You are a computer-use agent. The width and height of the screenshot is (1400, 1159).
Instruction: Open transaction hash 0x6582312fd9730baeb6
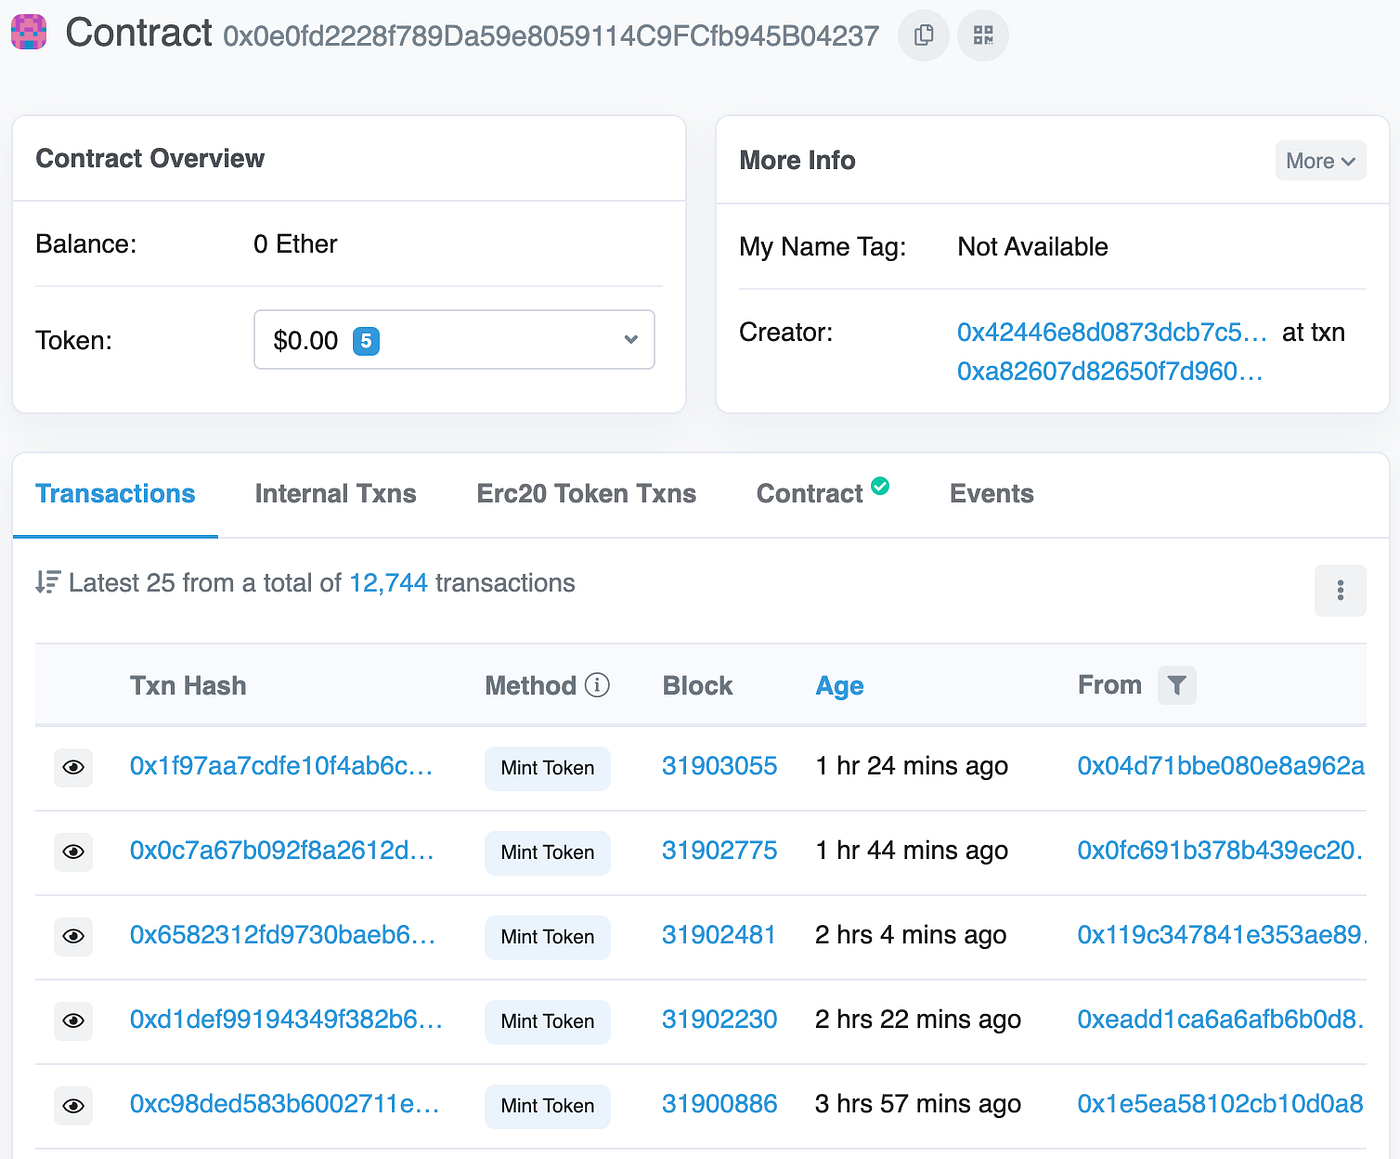283,935
